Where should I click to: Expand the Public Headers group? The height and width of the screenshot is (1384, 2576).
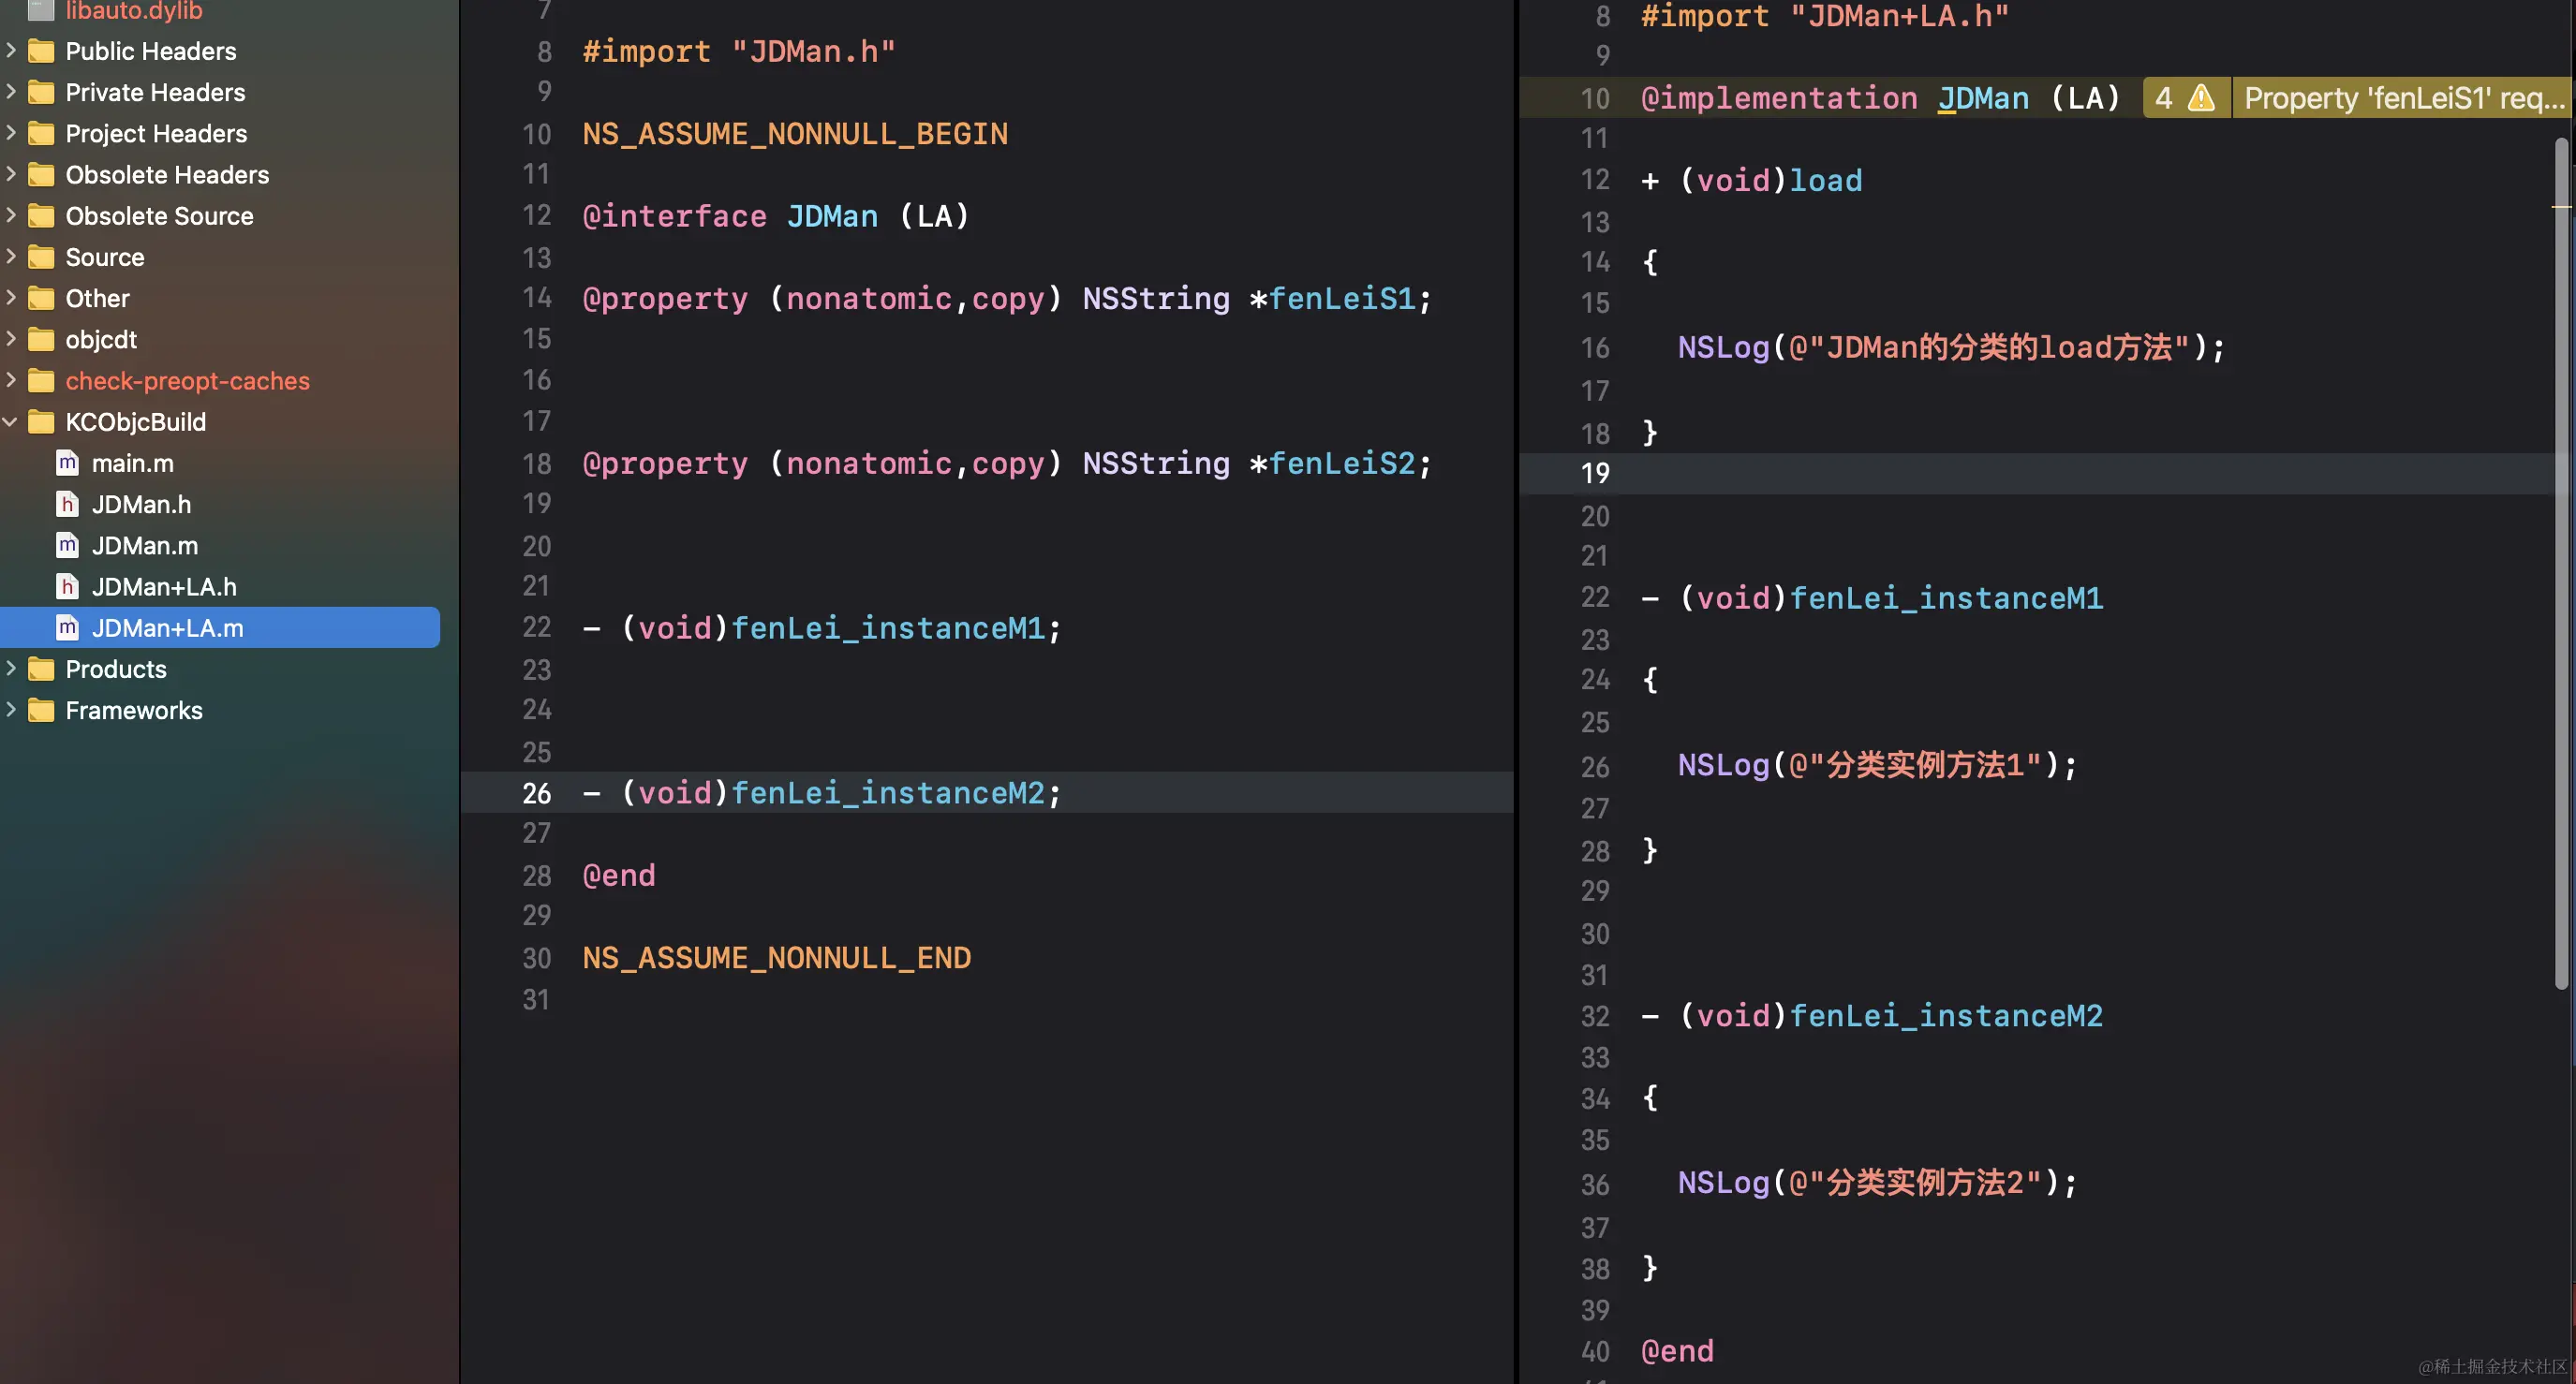[11, 50]
